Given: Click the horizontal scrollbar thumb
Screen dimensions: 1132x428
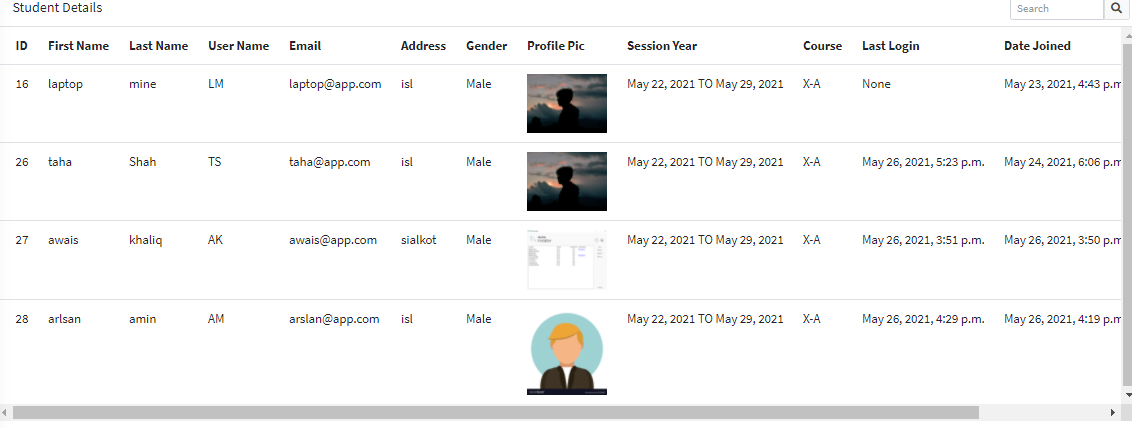Looking at the screenshot, I should click(x=495, y=412).
